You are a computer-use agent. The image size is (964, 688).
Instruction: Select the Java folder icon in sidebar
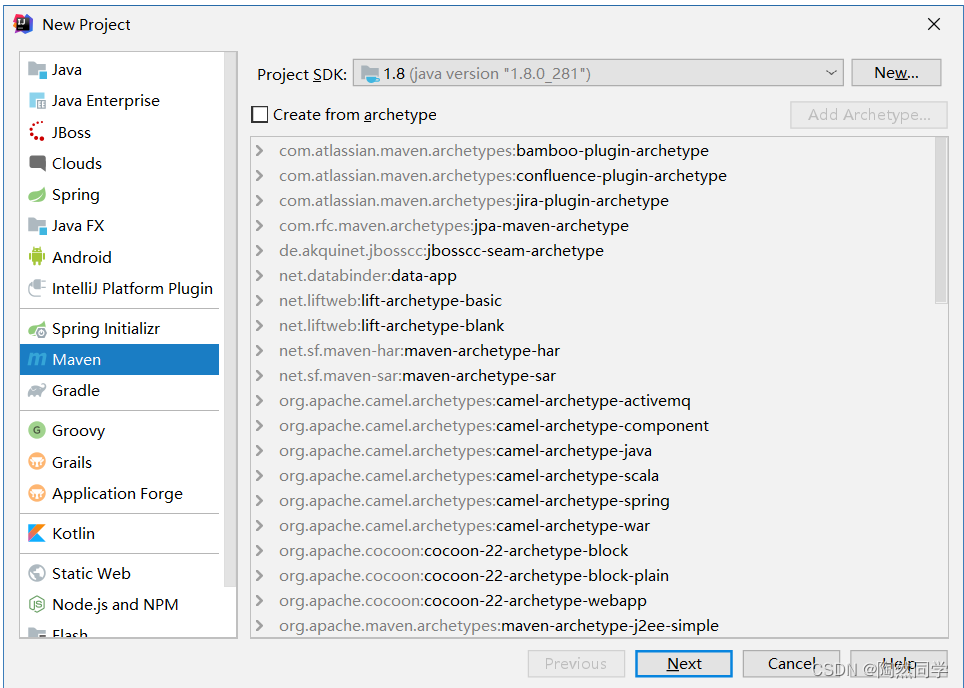[x=37, y=70]
